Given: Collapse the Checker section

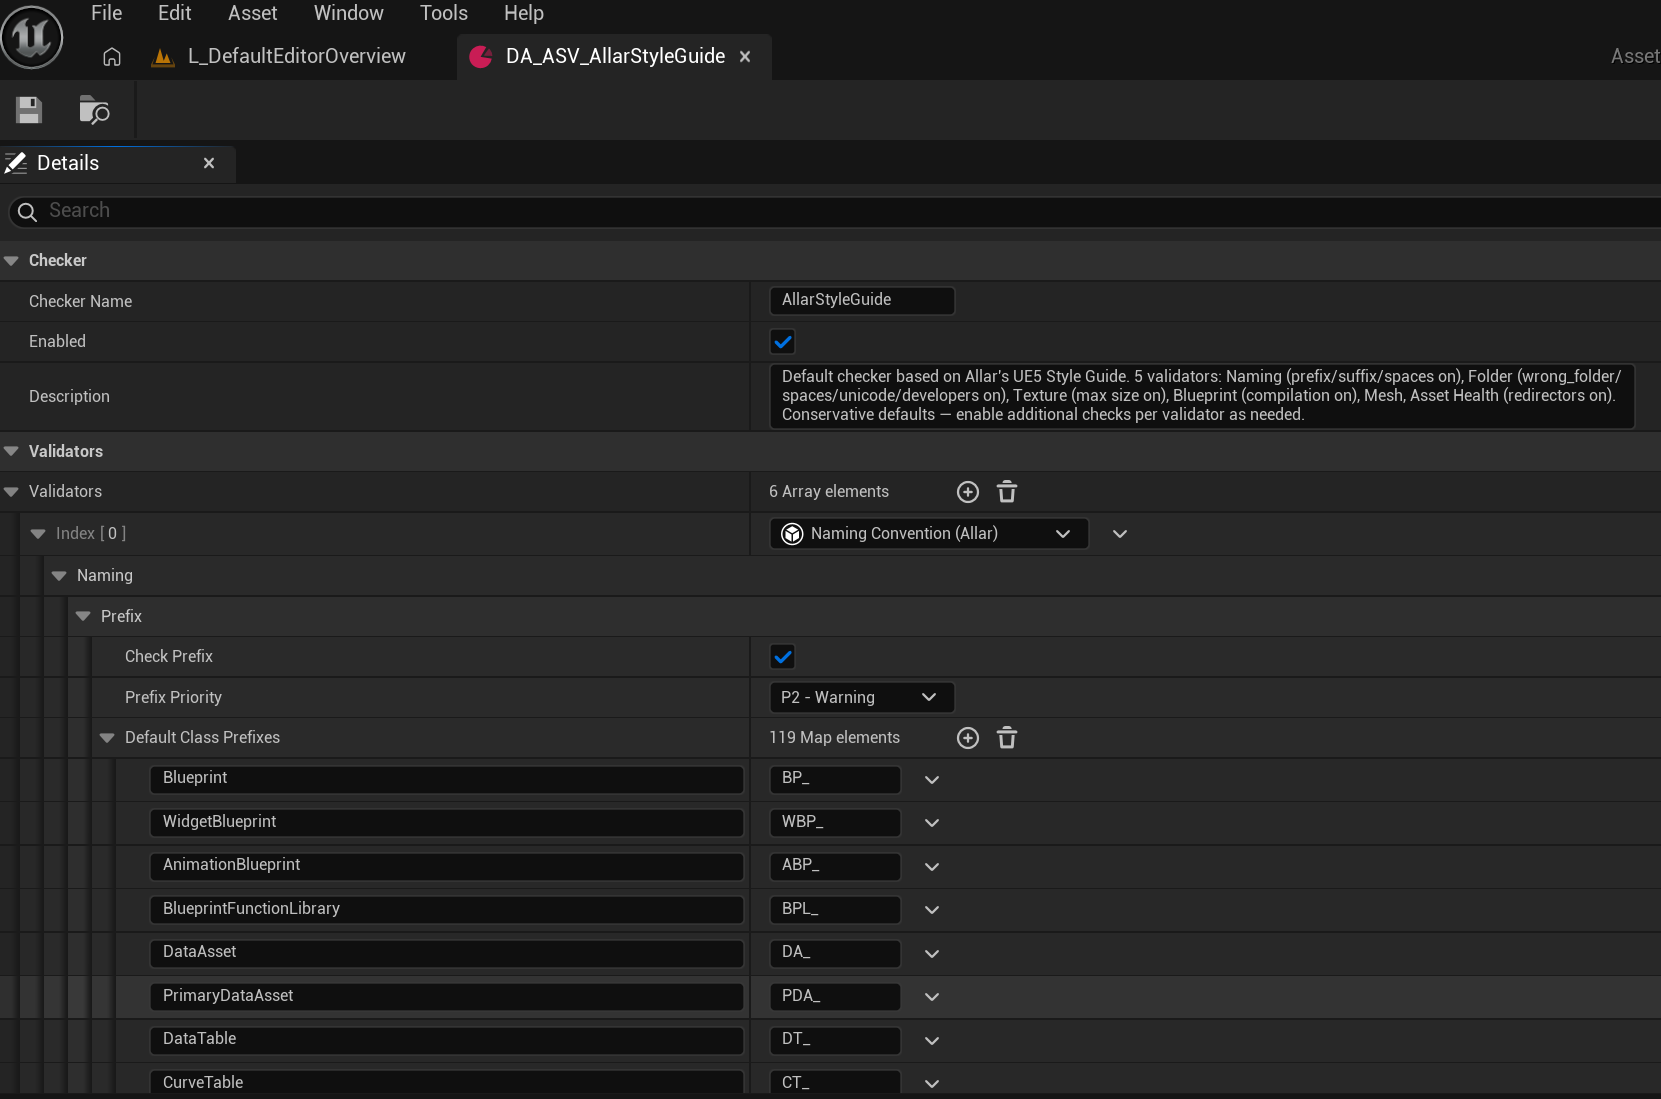Looking at the screenshot, I should click(12, 261).
